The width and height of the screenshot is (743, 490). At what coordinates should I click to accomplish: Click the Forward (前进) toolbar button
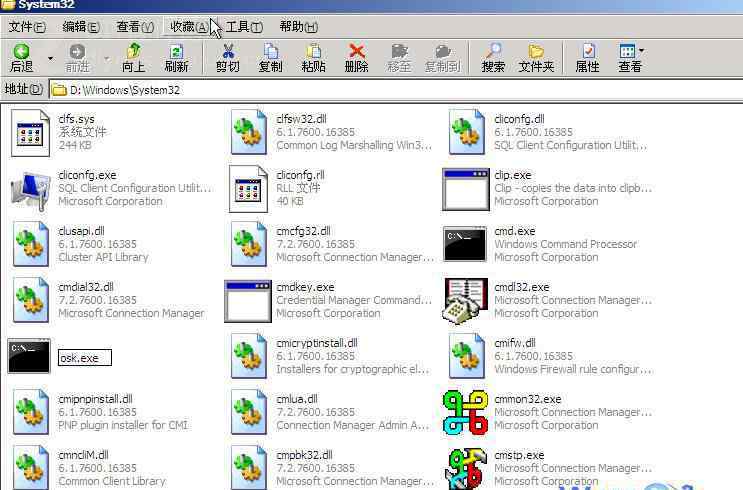77,58
